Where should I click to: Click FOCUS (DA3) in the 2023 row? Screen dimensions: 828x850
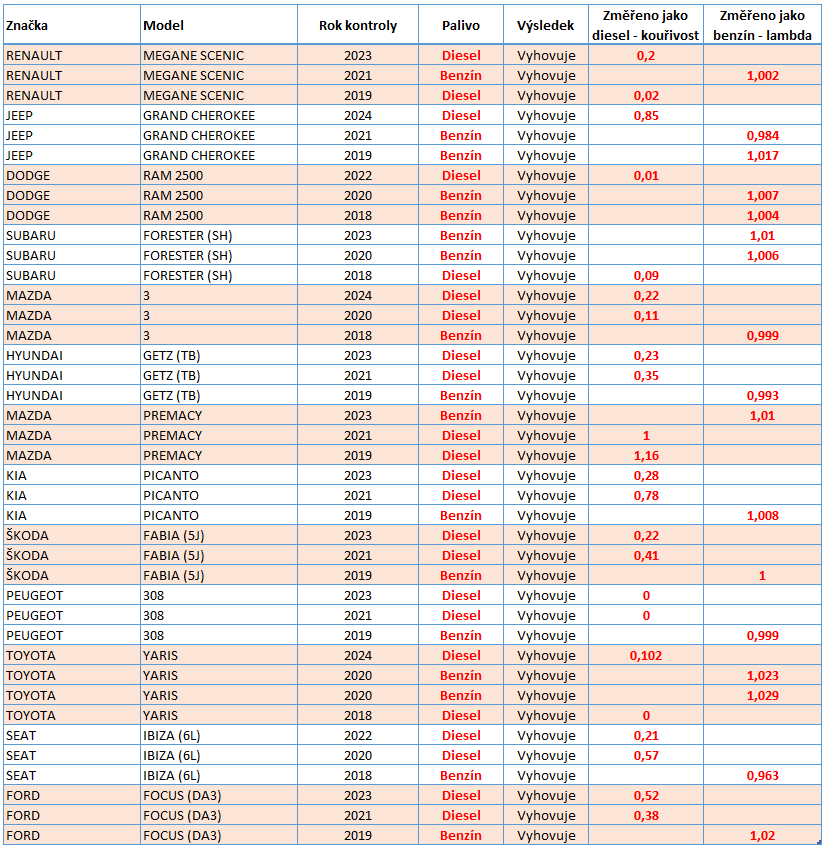click(x=182, y=796)
